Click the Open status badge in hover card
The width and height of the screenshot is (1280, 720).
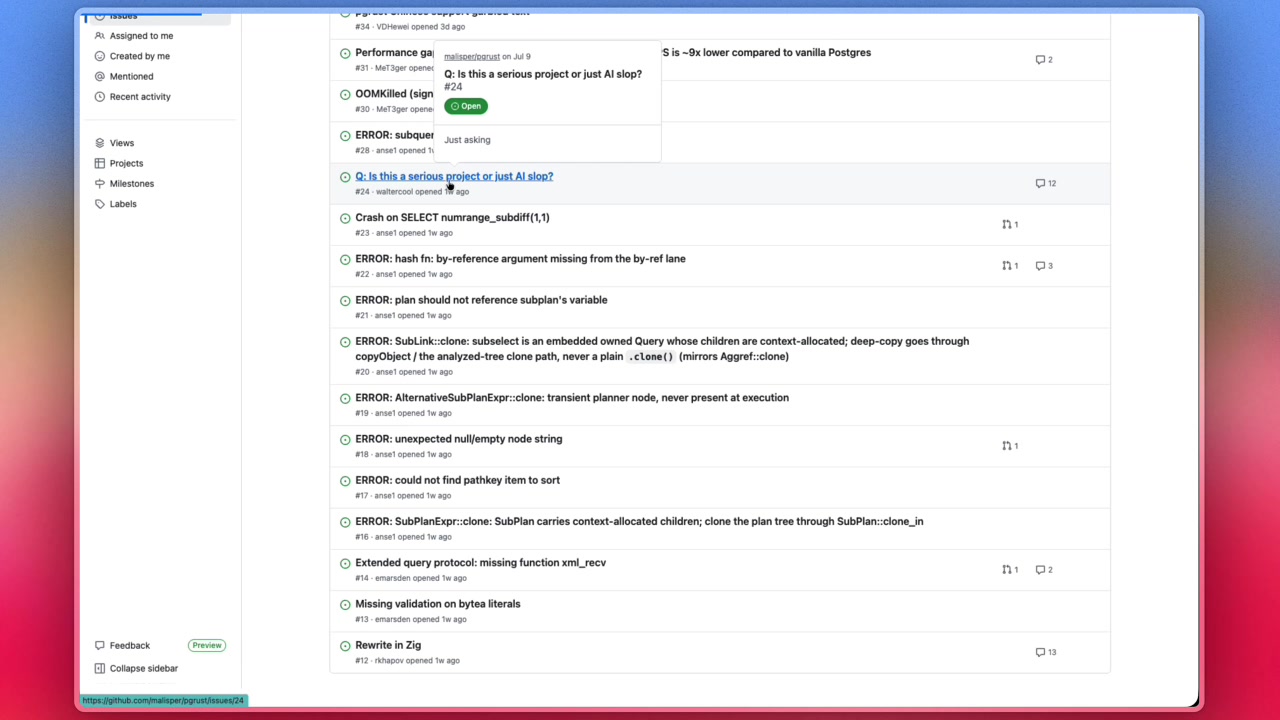coord(466,106)
